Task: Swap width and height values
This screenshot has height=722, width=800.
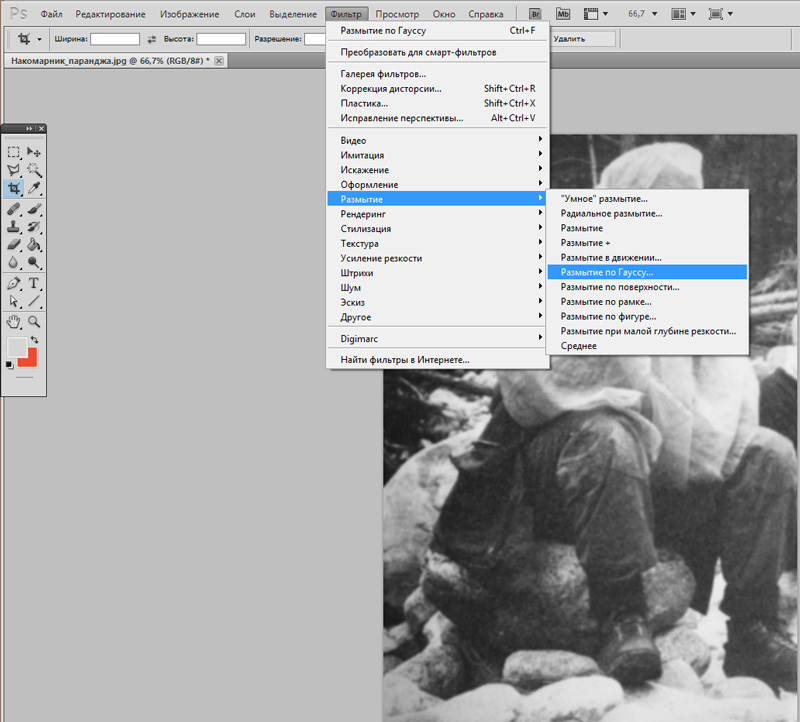Action: point(152,39)
